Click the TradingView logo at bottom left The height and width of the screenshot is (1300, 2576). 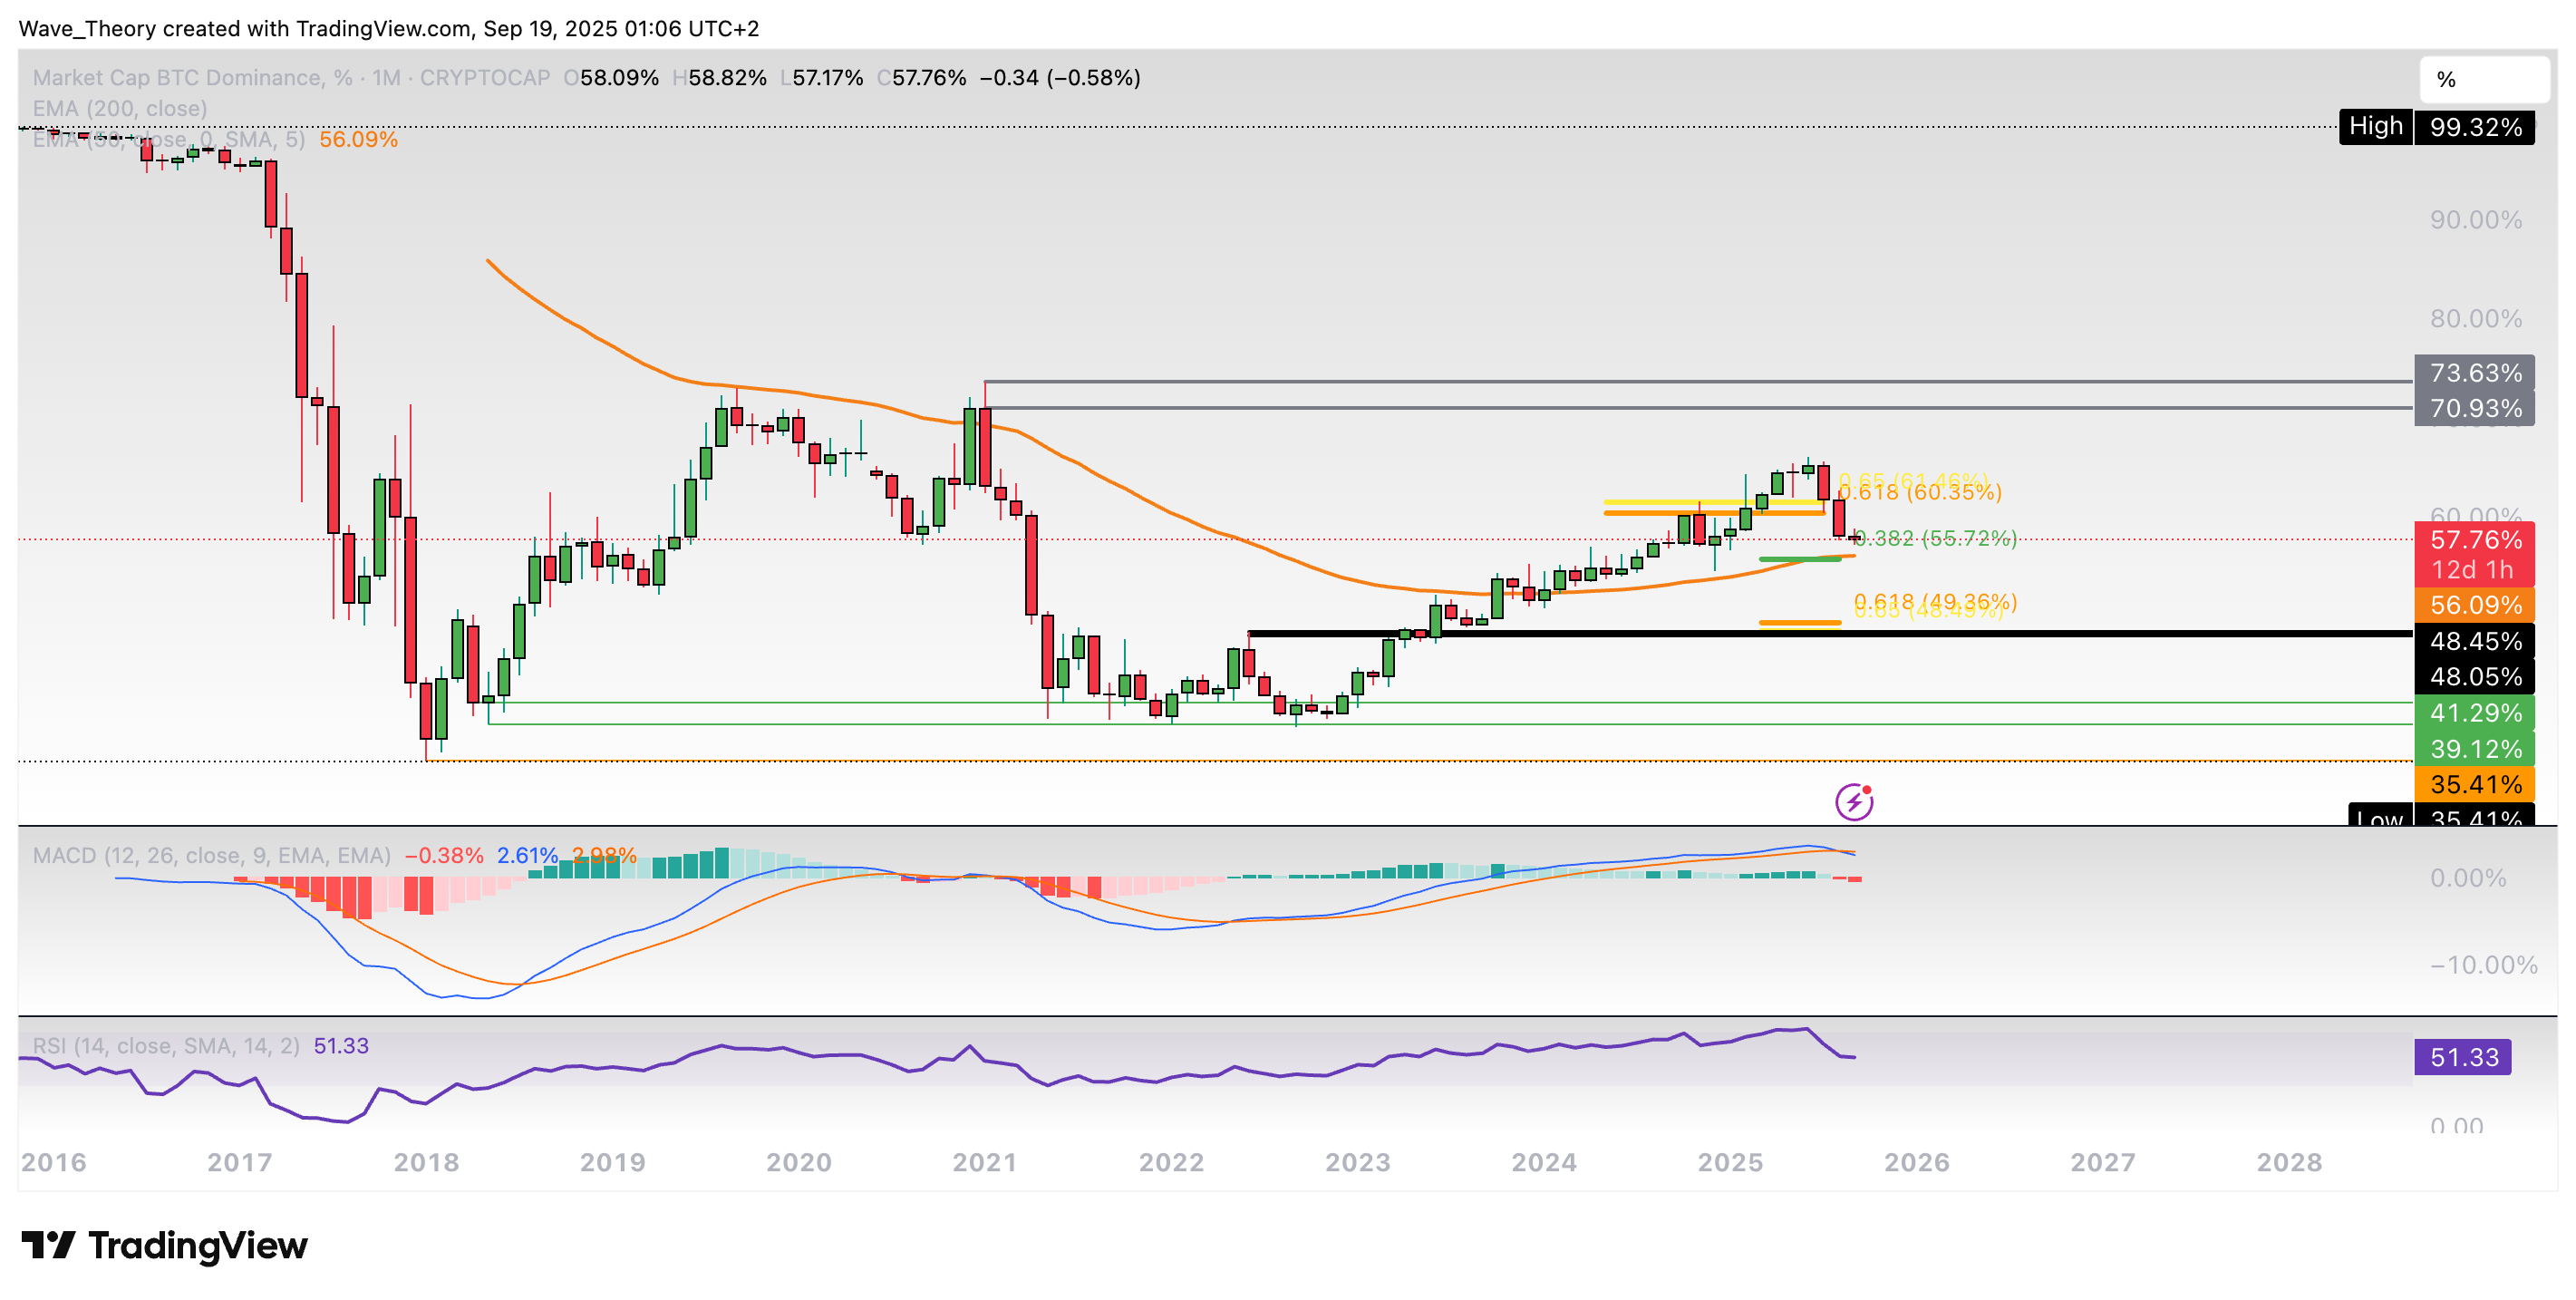pos(165,1245)
